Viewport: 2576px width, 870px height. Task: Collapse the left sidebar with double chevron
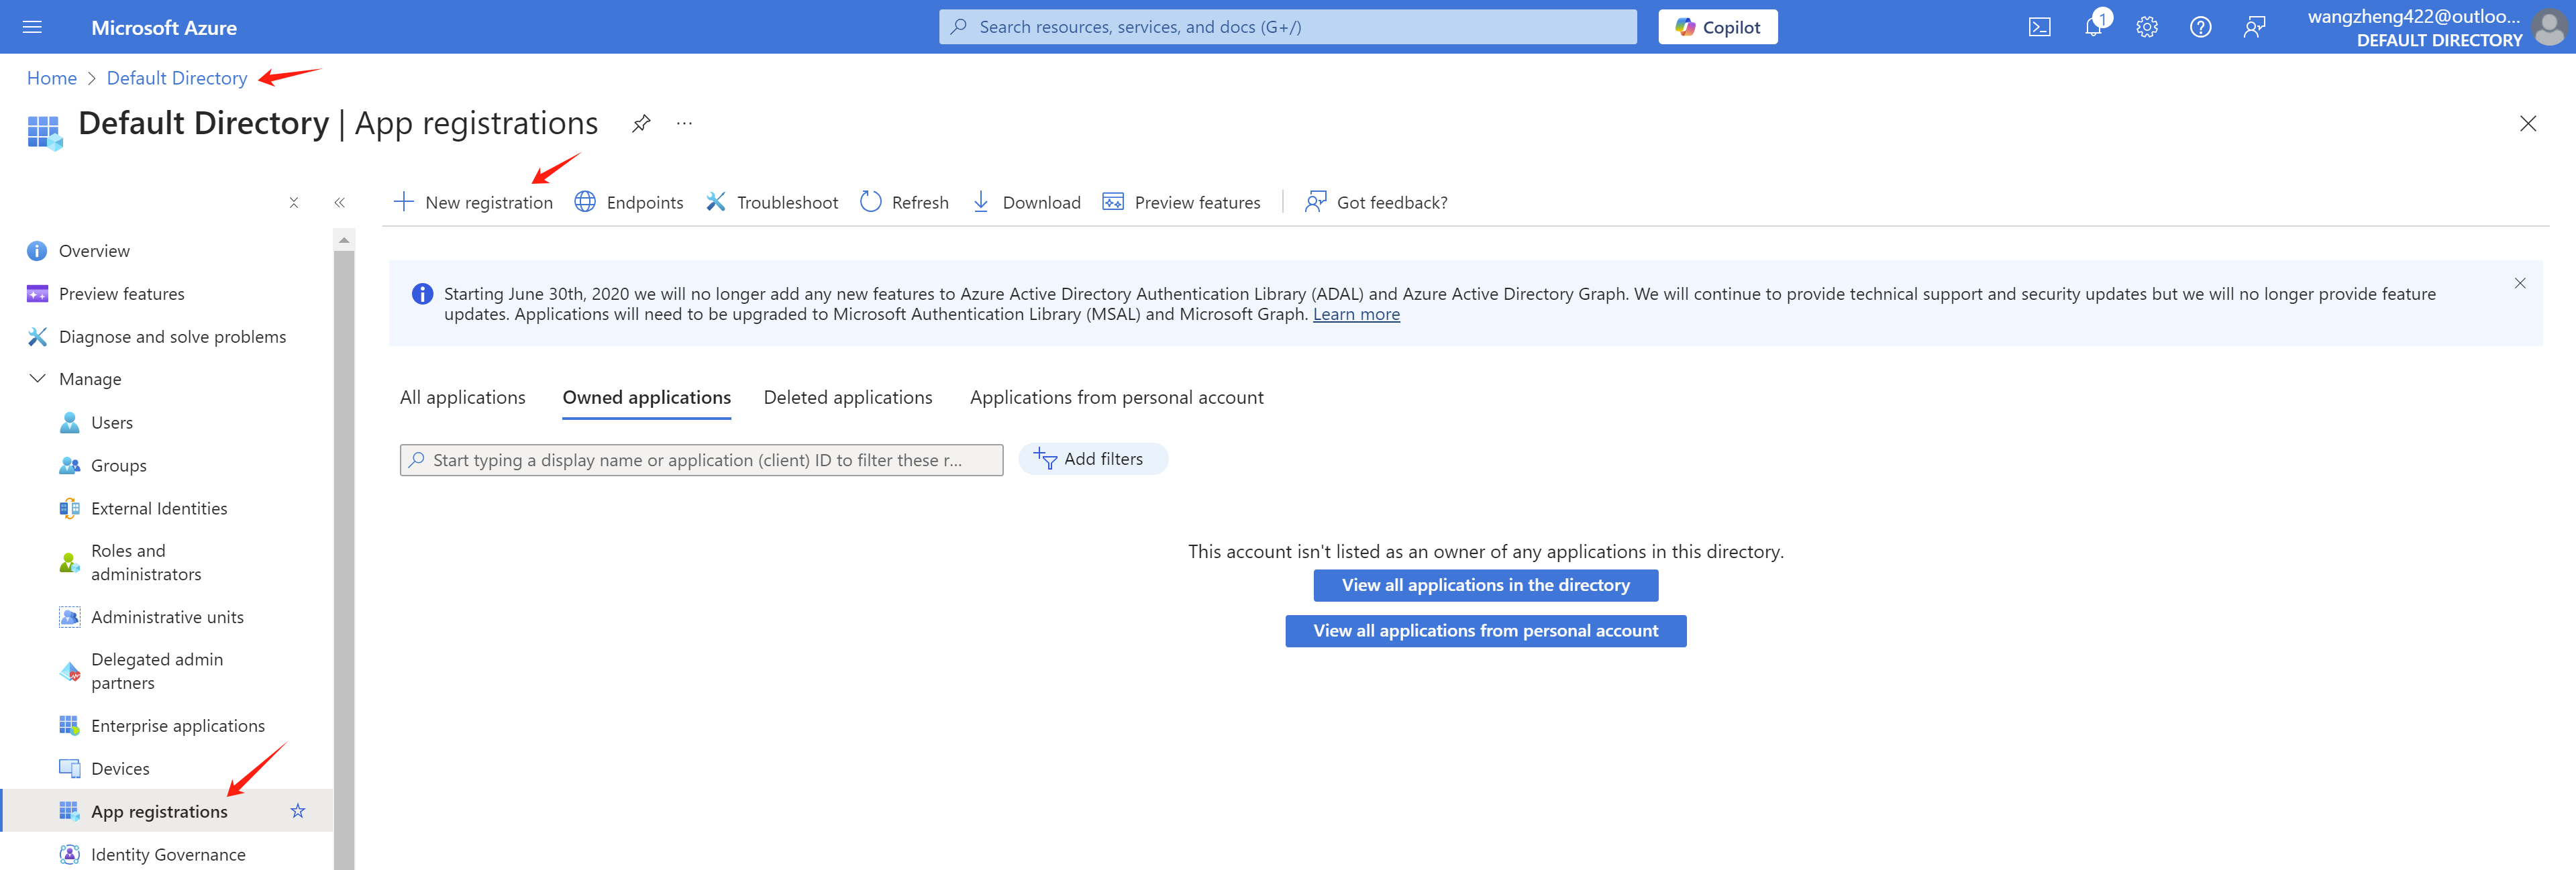pyautogui.click(x=340, y=202)
